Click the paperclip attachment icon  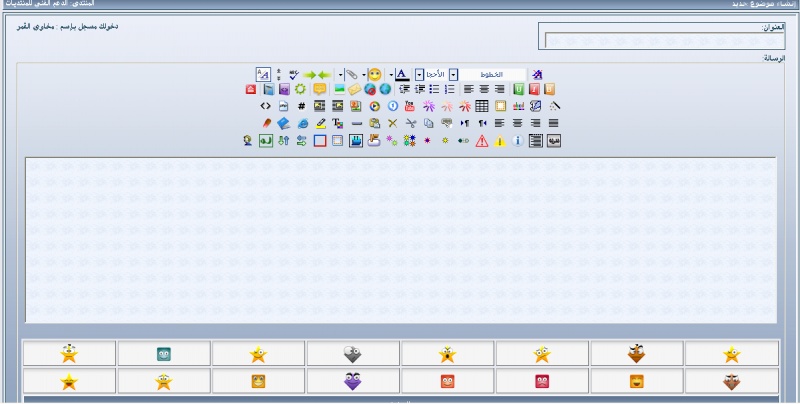(351, 74)
